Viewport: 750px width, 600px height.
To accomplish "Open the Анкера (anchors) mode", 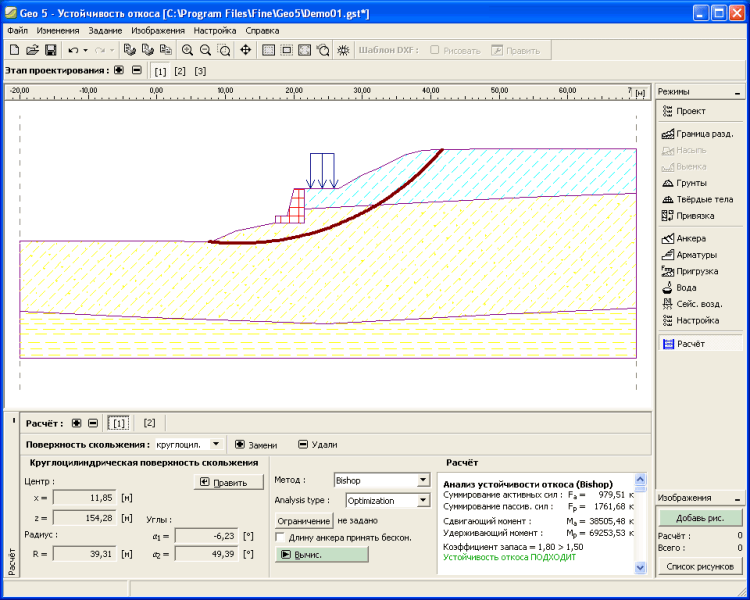I will pyautogui.click(x=690, y=238).
